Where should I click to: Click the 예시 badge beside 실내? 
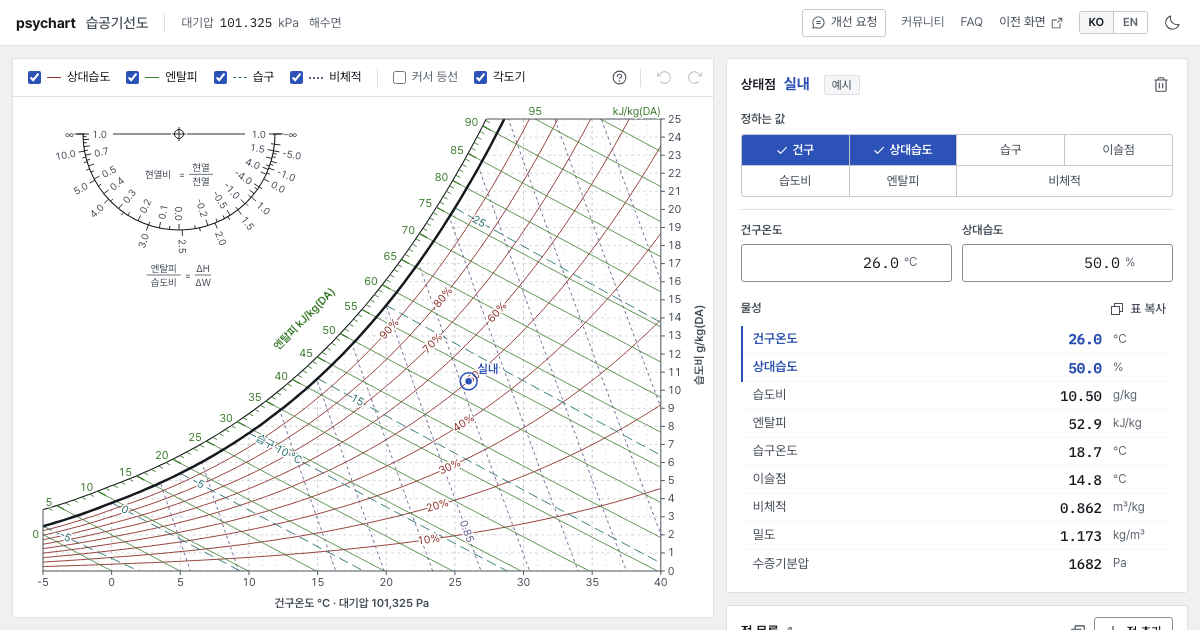[842, 85]
